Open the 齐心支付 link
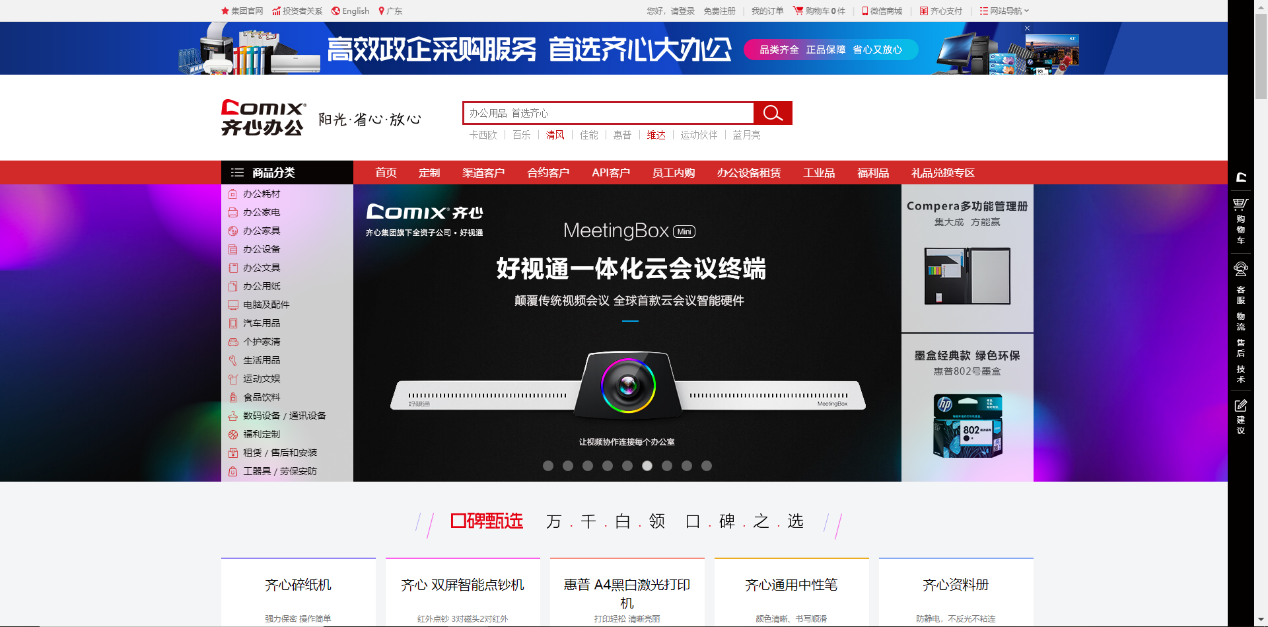The image size is (1268, 627). pyautogui.click(x=940, y=11)
